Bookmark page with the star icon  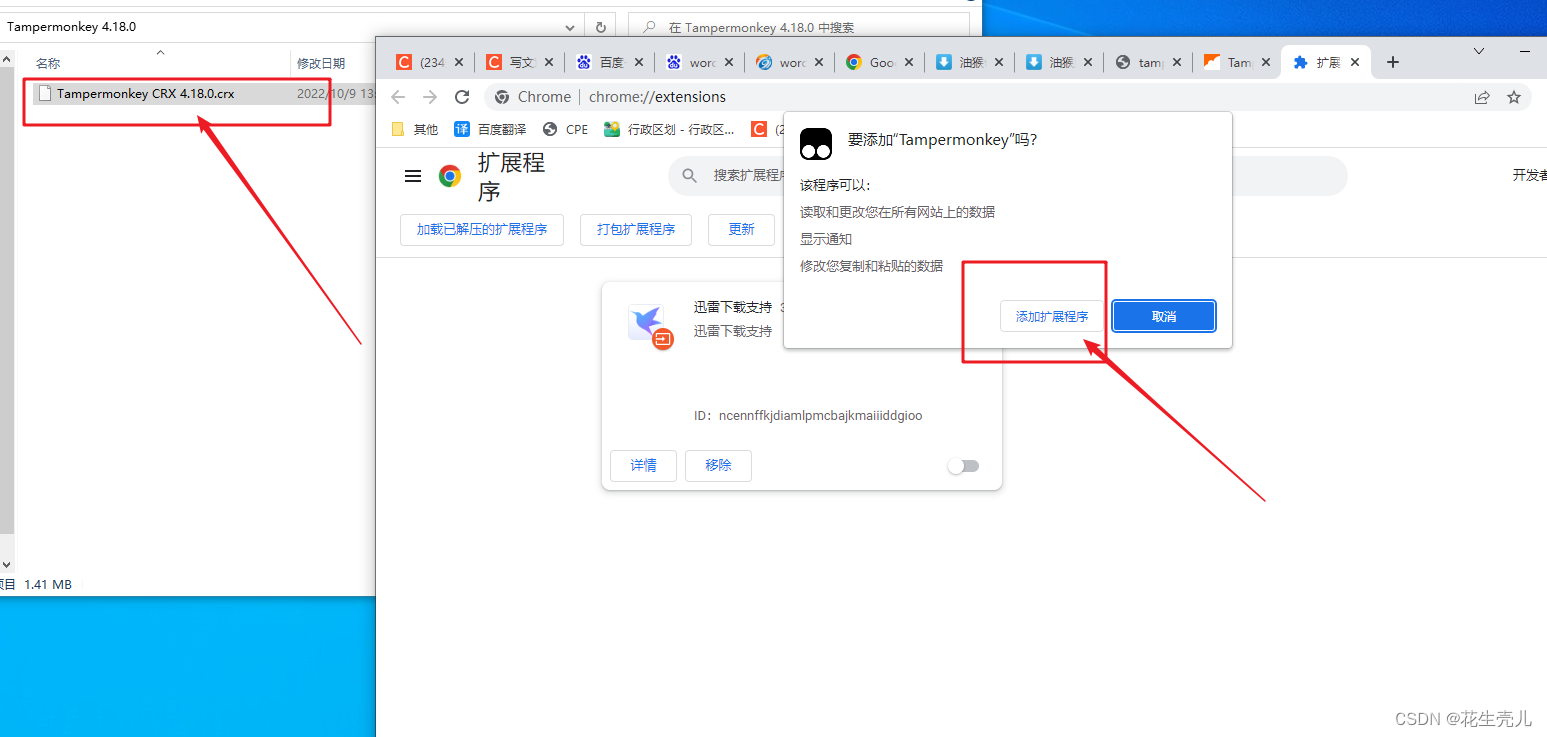[1514, 97]
